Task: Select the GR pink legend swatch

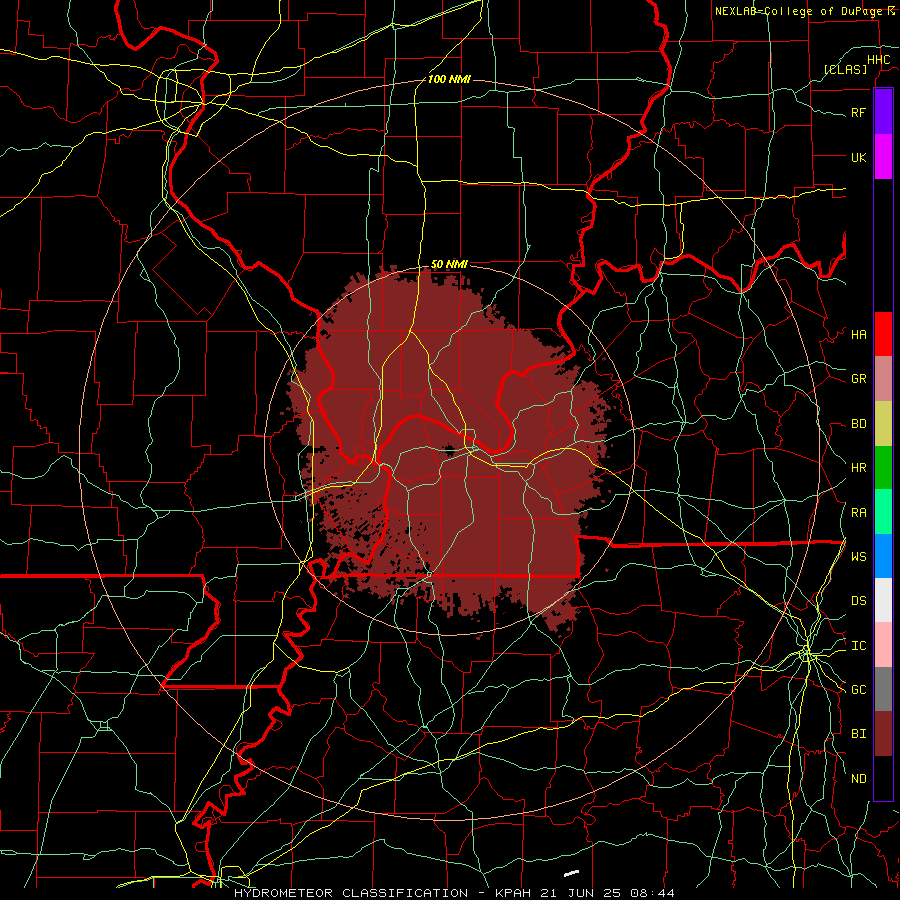Action: point(883,379)
